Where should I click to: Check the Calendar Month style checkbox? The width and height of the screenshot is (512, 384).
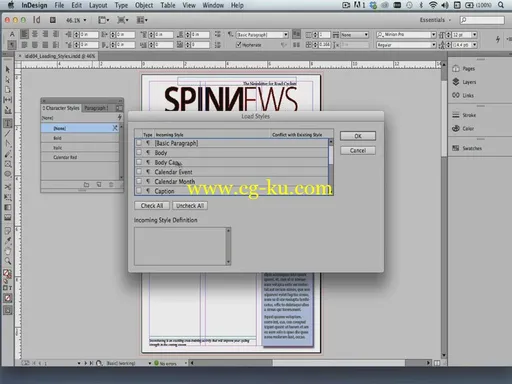(139, 181)
